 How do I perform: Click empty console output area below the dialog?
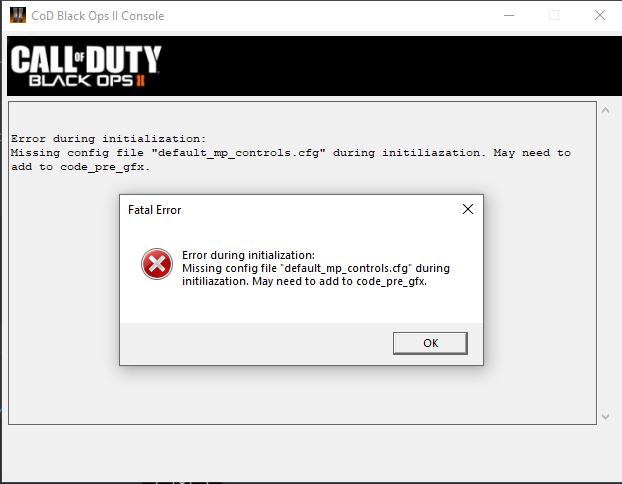[x=301, y=395]
